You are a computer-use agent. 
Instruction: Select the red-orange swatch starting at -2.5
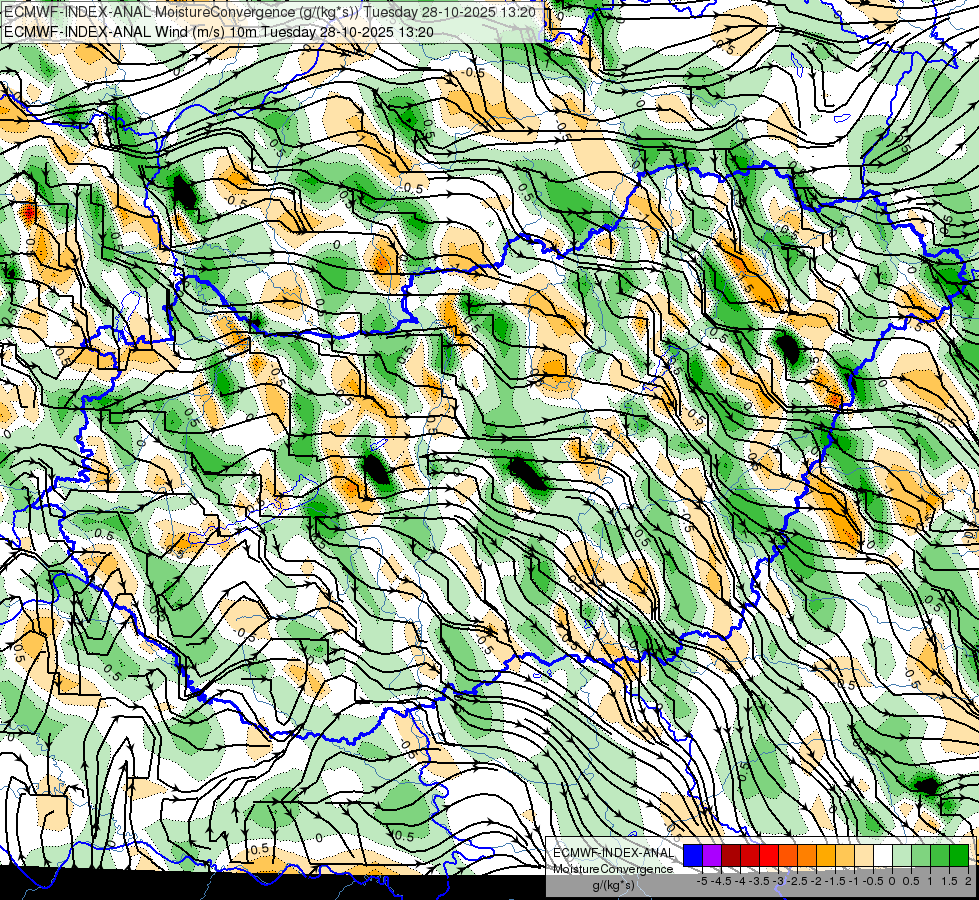tap(788, 856)
